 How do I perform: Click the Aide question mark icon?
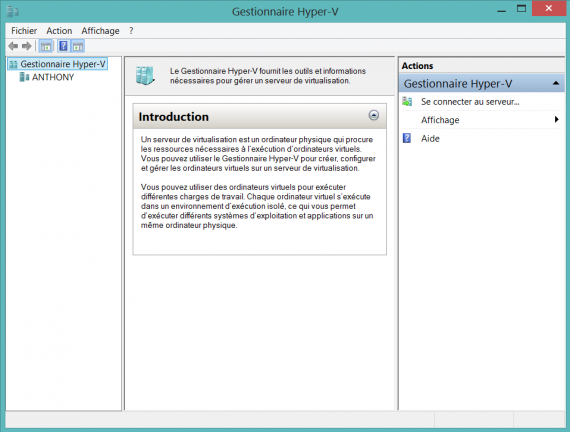coord(407,138)
